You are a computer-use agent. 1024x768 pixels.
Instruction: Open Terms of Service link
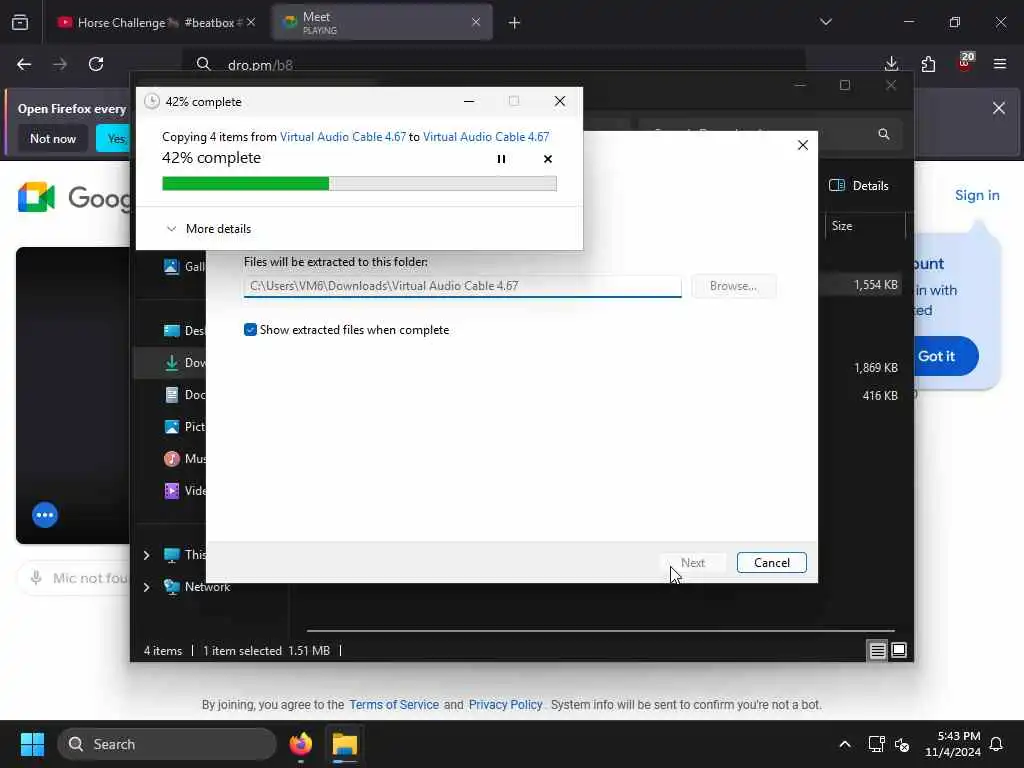click(394, 705)
